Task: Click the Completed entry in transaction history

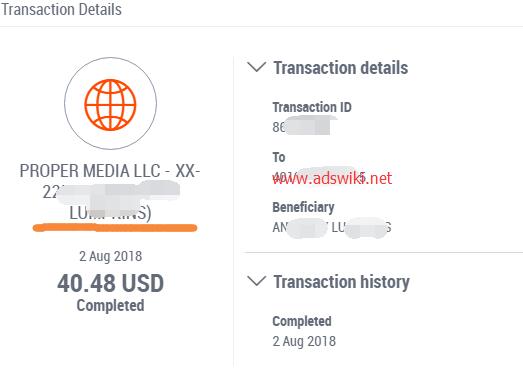Action: (x=302, y=321)
